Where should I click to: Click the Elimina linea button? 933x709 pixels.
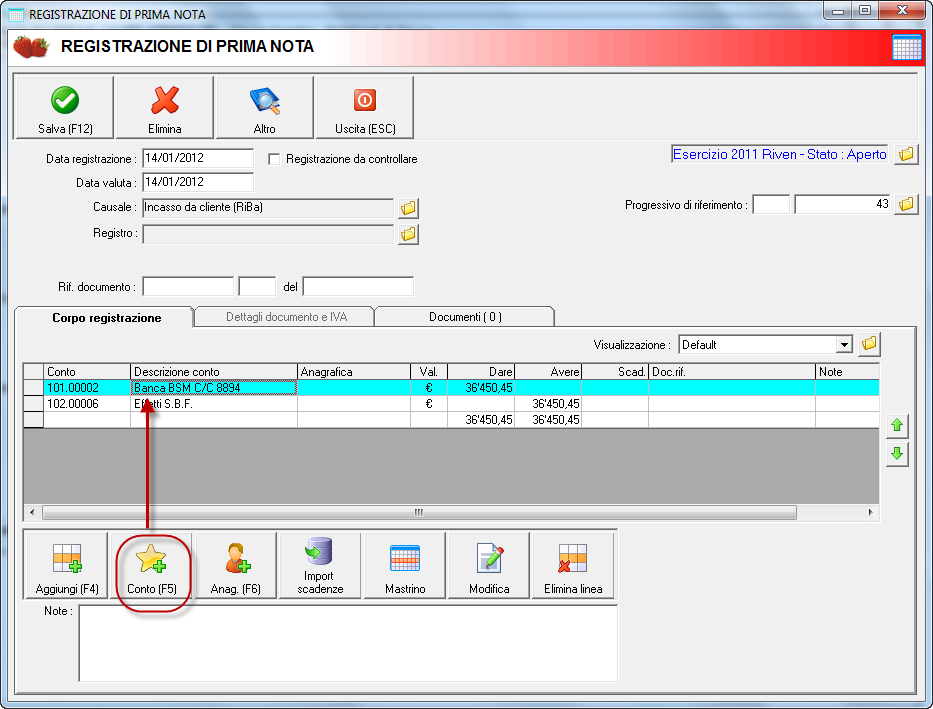click(573, 566)
